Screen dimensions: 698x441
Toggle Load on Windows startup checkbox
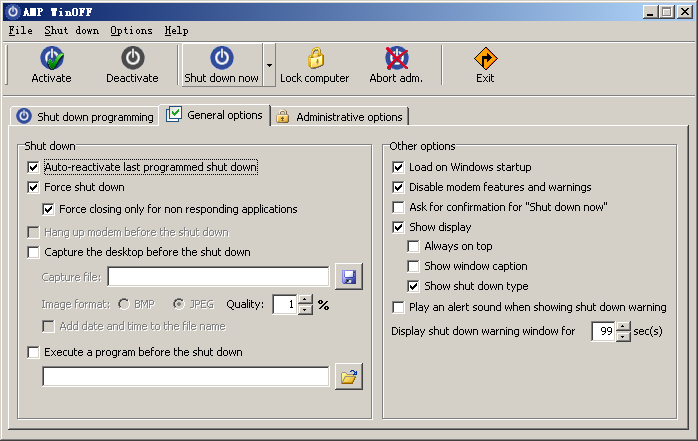398,167
